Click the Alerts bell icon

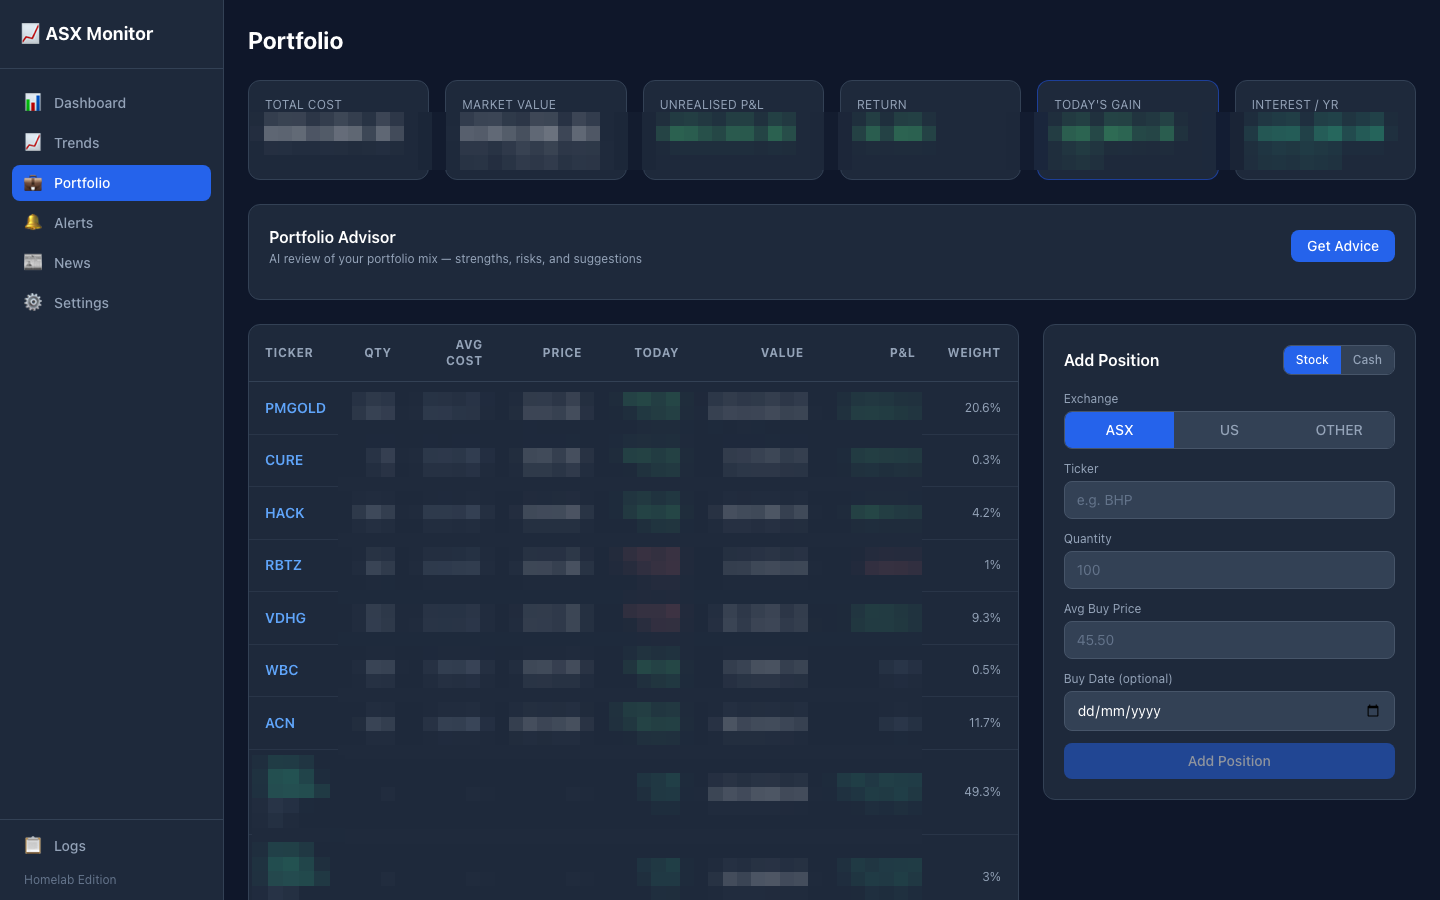pos(33,223)
